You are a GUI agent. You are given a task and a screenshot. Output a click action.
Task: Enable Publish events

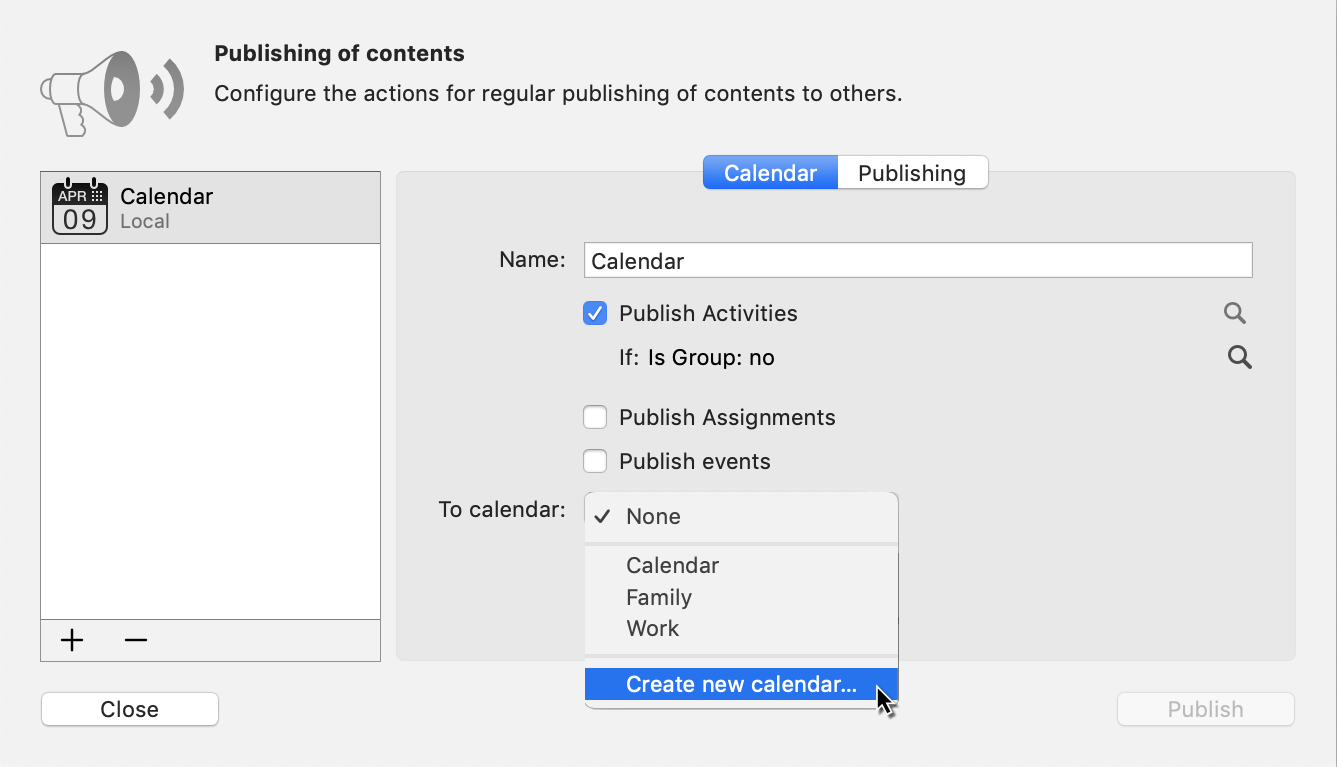tap(595, 461)
